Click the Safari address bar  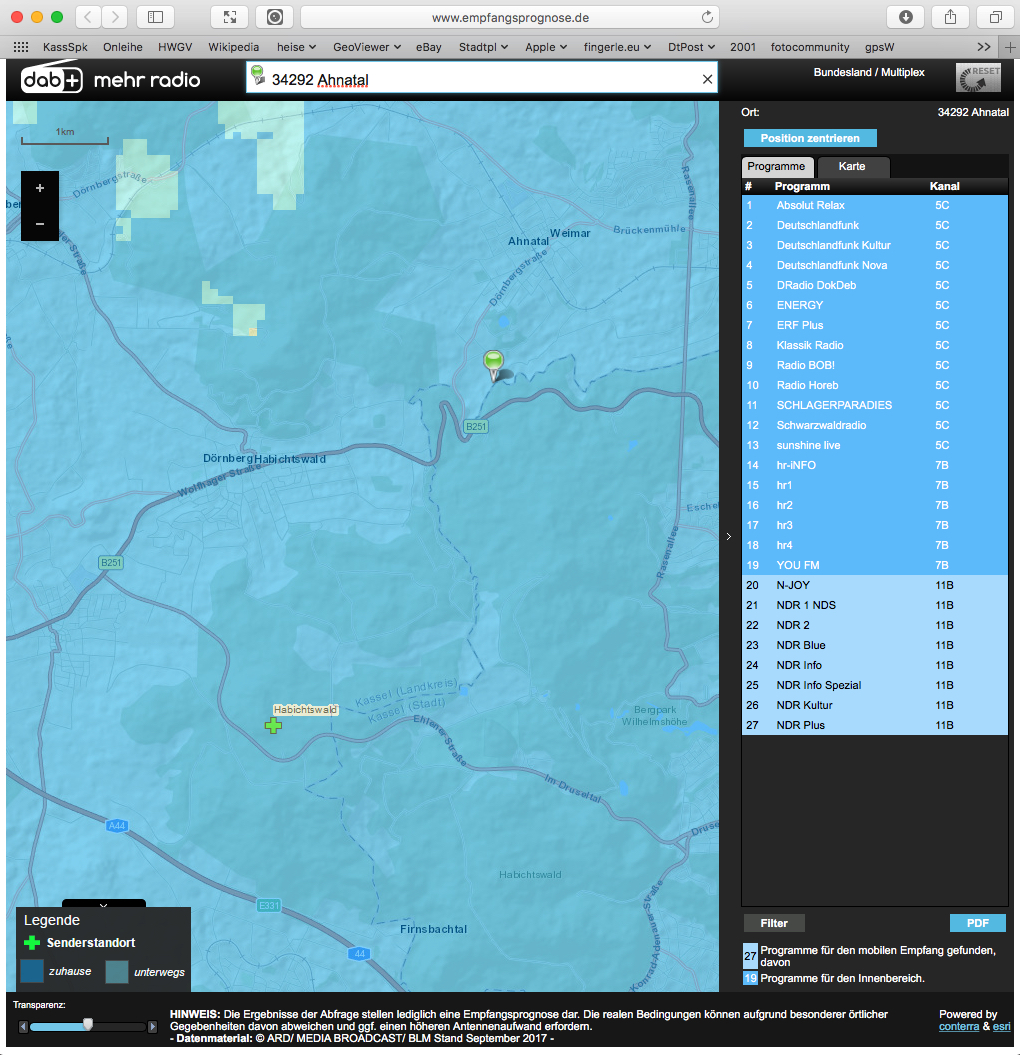click(510, 17)
